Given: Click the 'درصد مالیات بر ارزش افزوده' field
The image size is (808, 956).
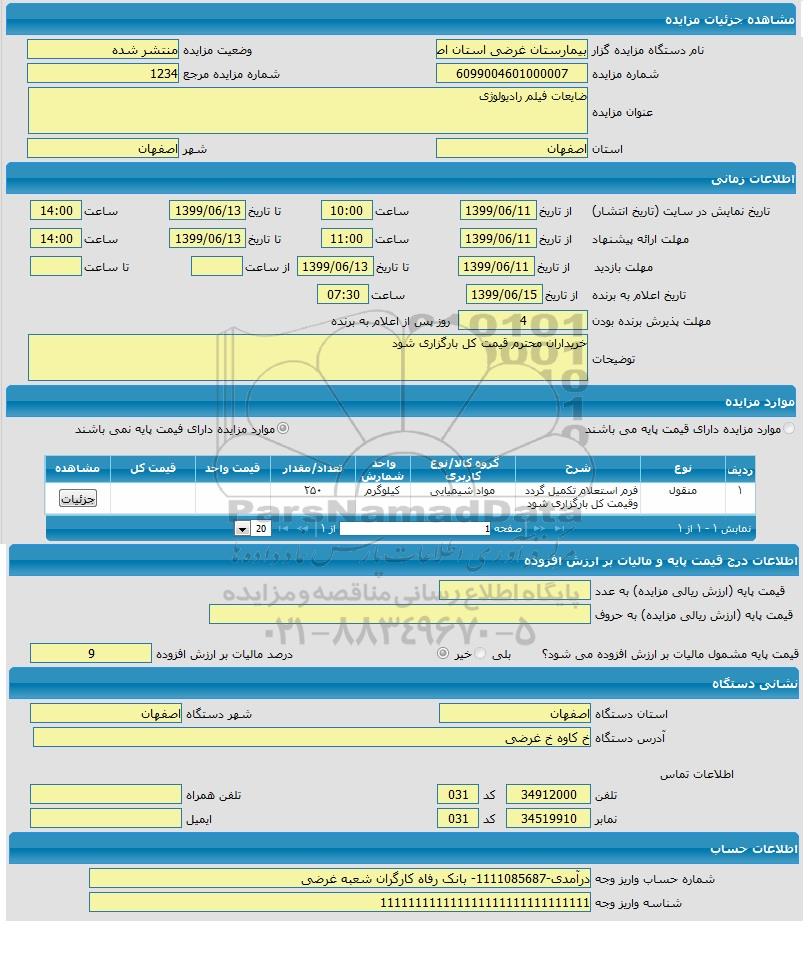Looking at the screenshot, I should tap(91, 653).
